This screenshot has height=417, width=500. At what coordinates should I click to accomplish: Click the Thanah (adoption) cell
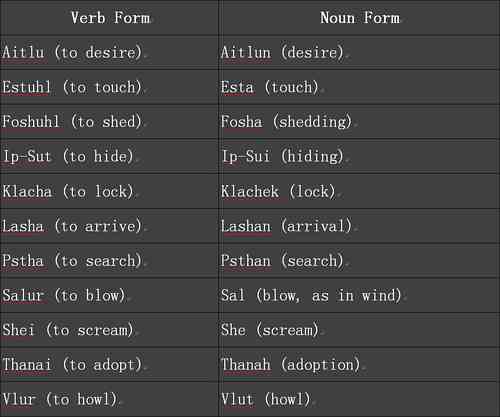[359, 365]
